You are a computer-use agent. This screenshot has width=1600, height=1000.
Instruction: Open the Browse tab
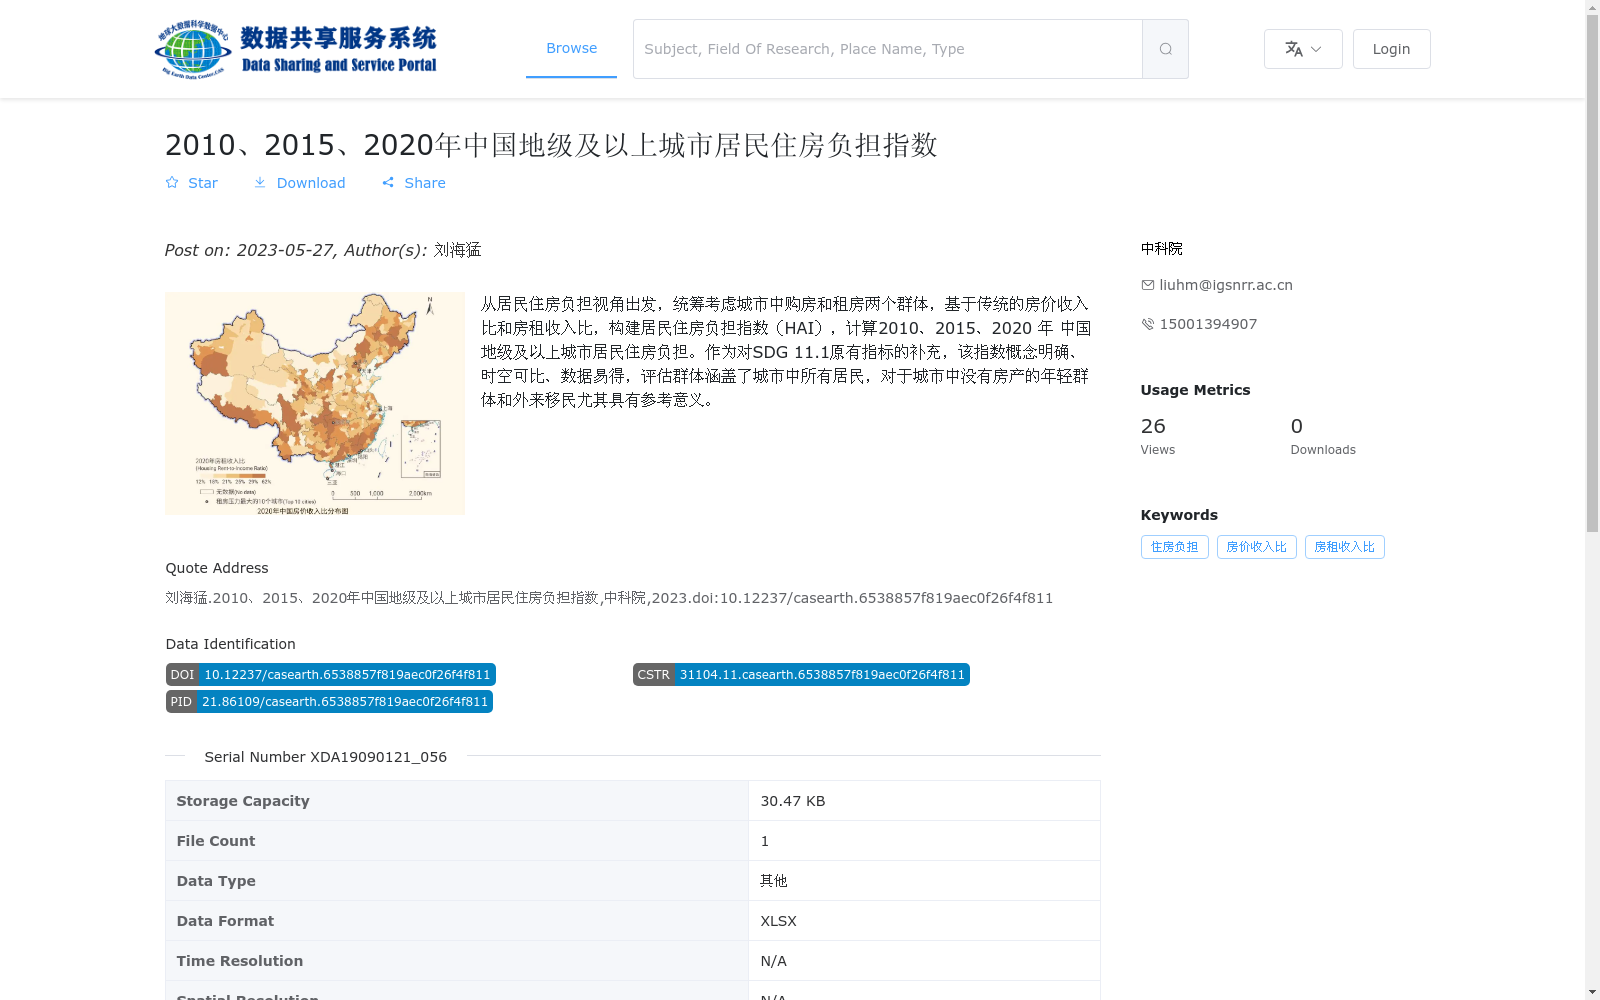(x=571, y=48)
